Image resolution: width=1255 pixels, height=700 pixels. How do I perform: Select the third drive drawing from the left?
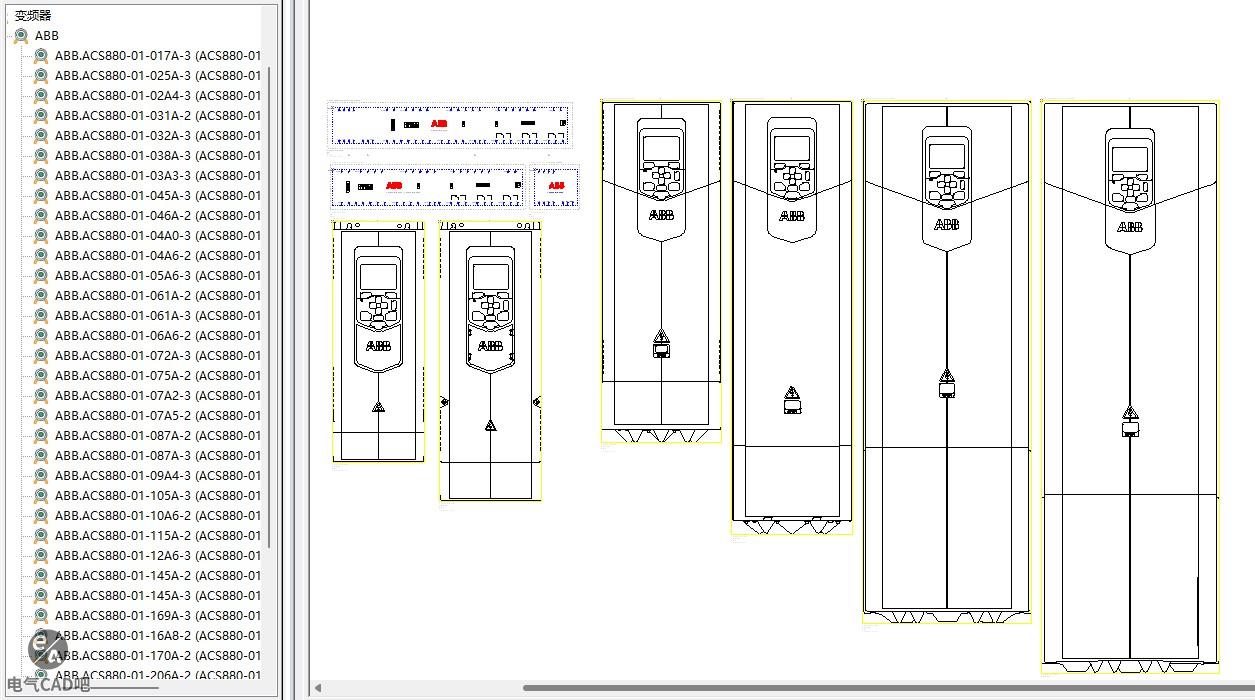point(661,271)
